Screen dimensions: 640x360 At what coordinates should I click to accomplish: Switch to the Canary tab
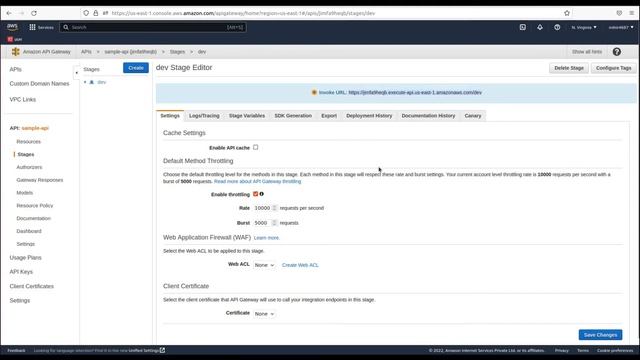pyautogui.click(x=473, y=116)
